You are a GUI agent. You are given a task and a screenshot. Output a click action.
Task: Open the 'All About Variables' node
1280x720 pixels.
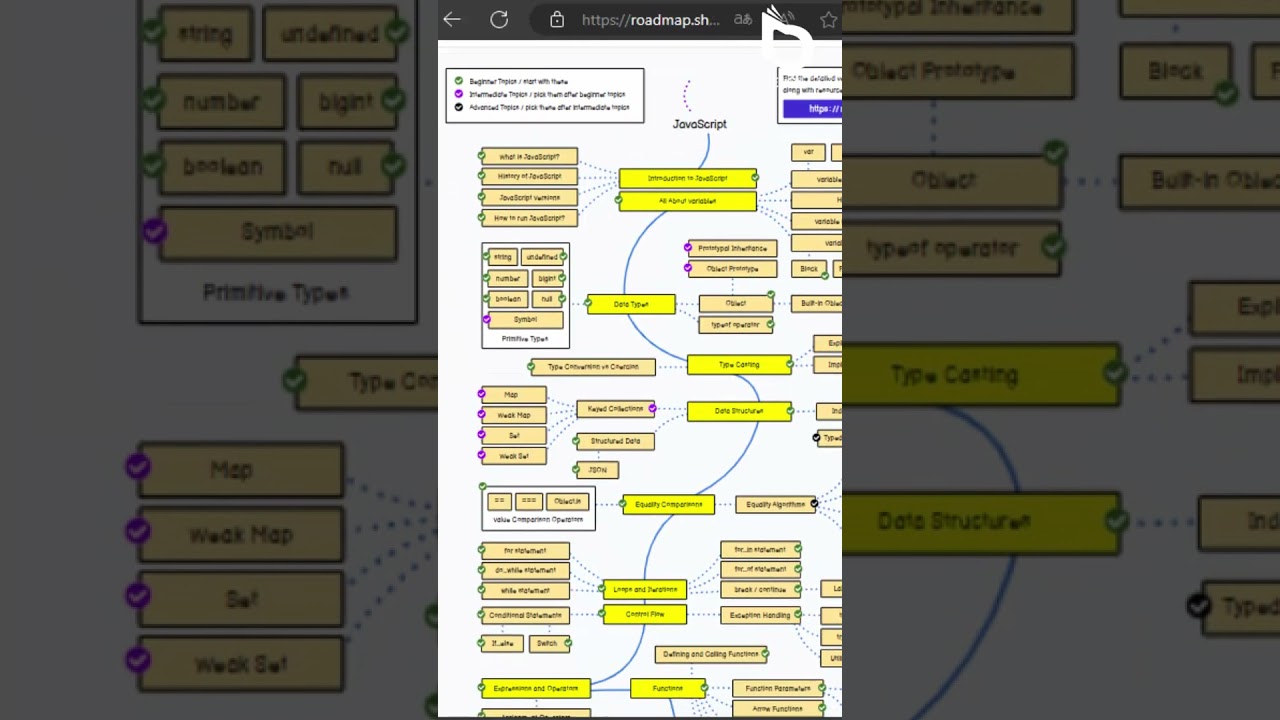point(687,201)
